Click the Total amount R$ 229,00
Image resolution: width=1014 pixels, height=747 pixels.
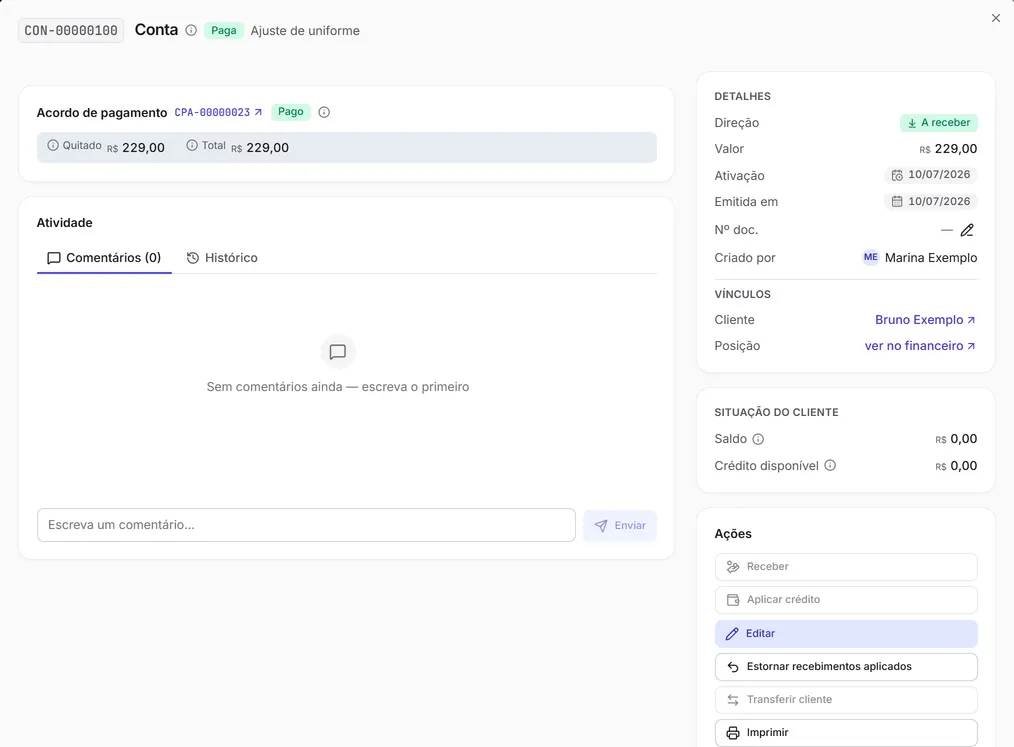pyautogui.click(x=260, y=147)
